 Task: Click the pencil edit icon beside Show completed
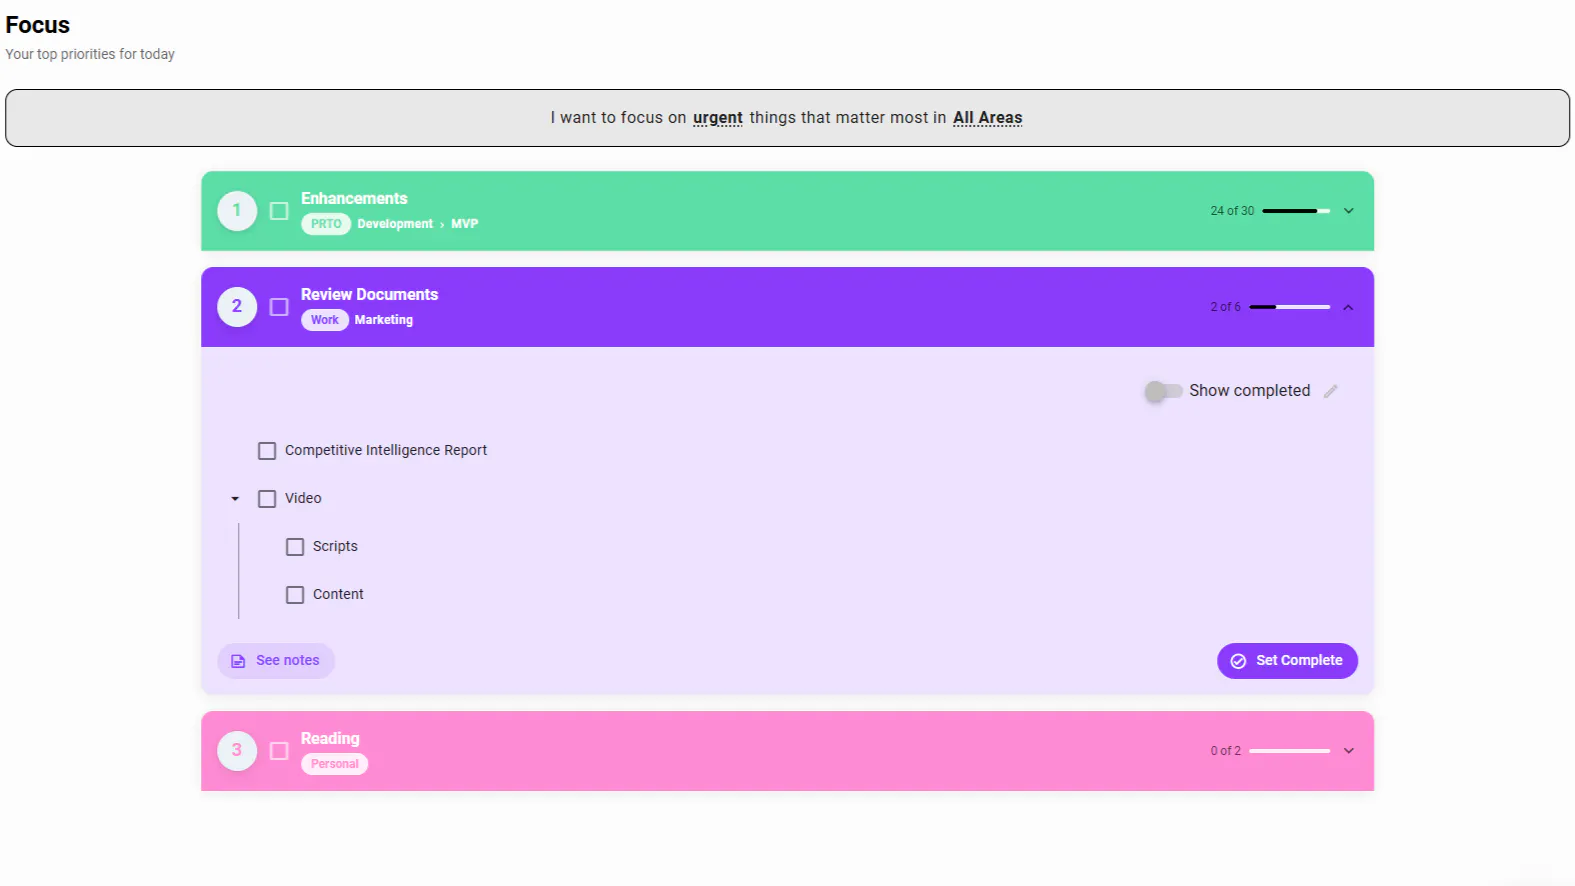point(1330,391)
